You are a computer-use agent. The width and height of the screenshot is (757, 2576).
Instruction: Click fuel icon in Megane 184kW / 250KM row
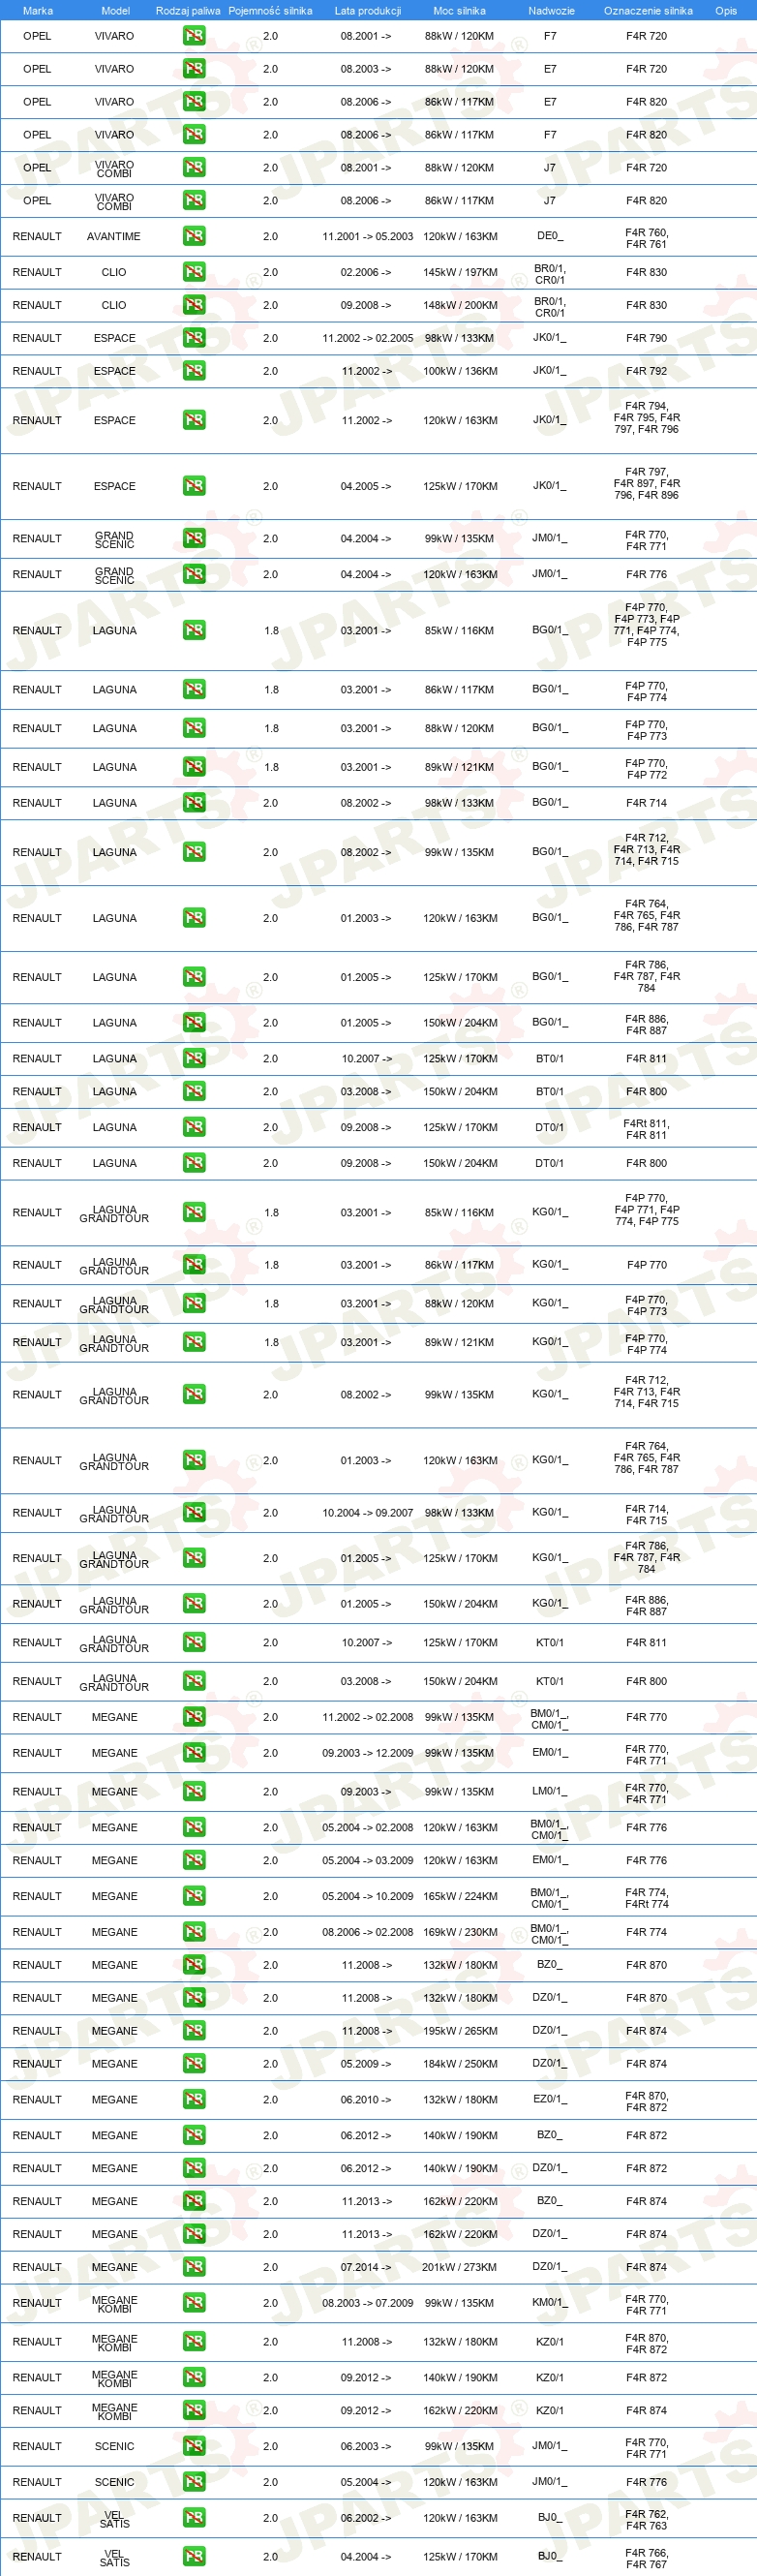click(x=194, y=2064)
